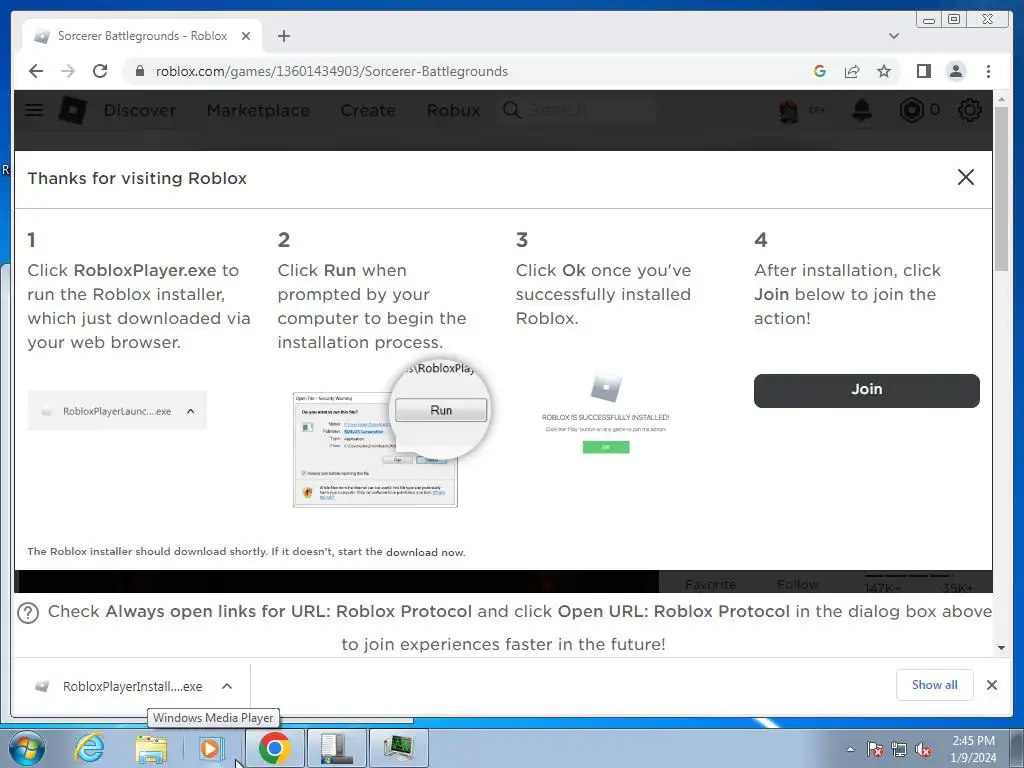Open Roblox settings gear
Screen dimensions: 1024x768
coord(969,110)
